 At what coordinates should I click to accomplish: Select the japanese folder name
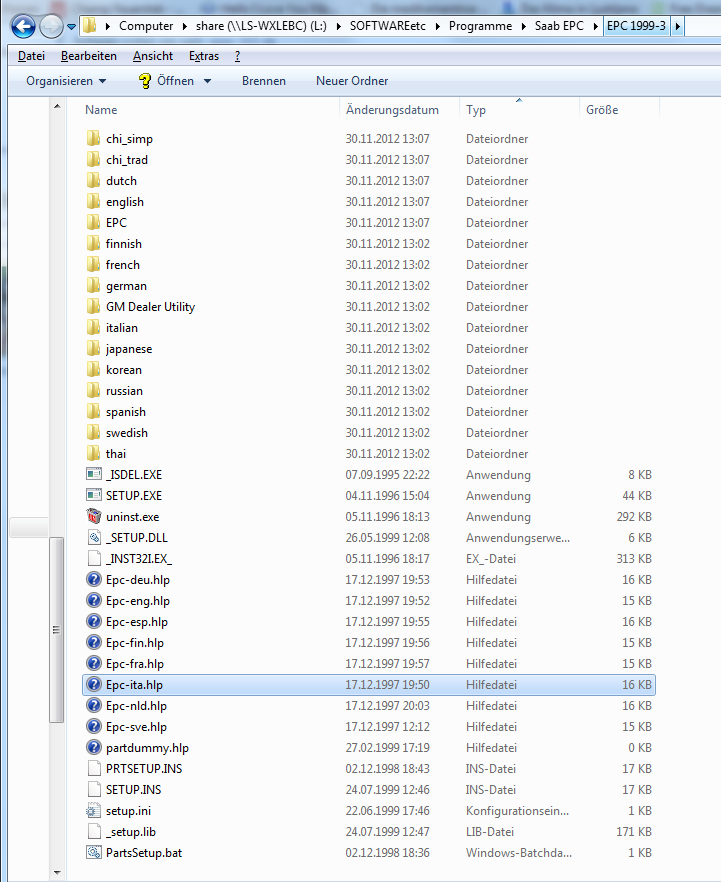(129, 349)
